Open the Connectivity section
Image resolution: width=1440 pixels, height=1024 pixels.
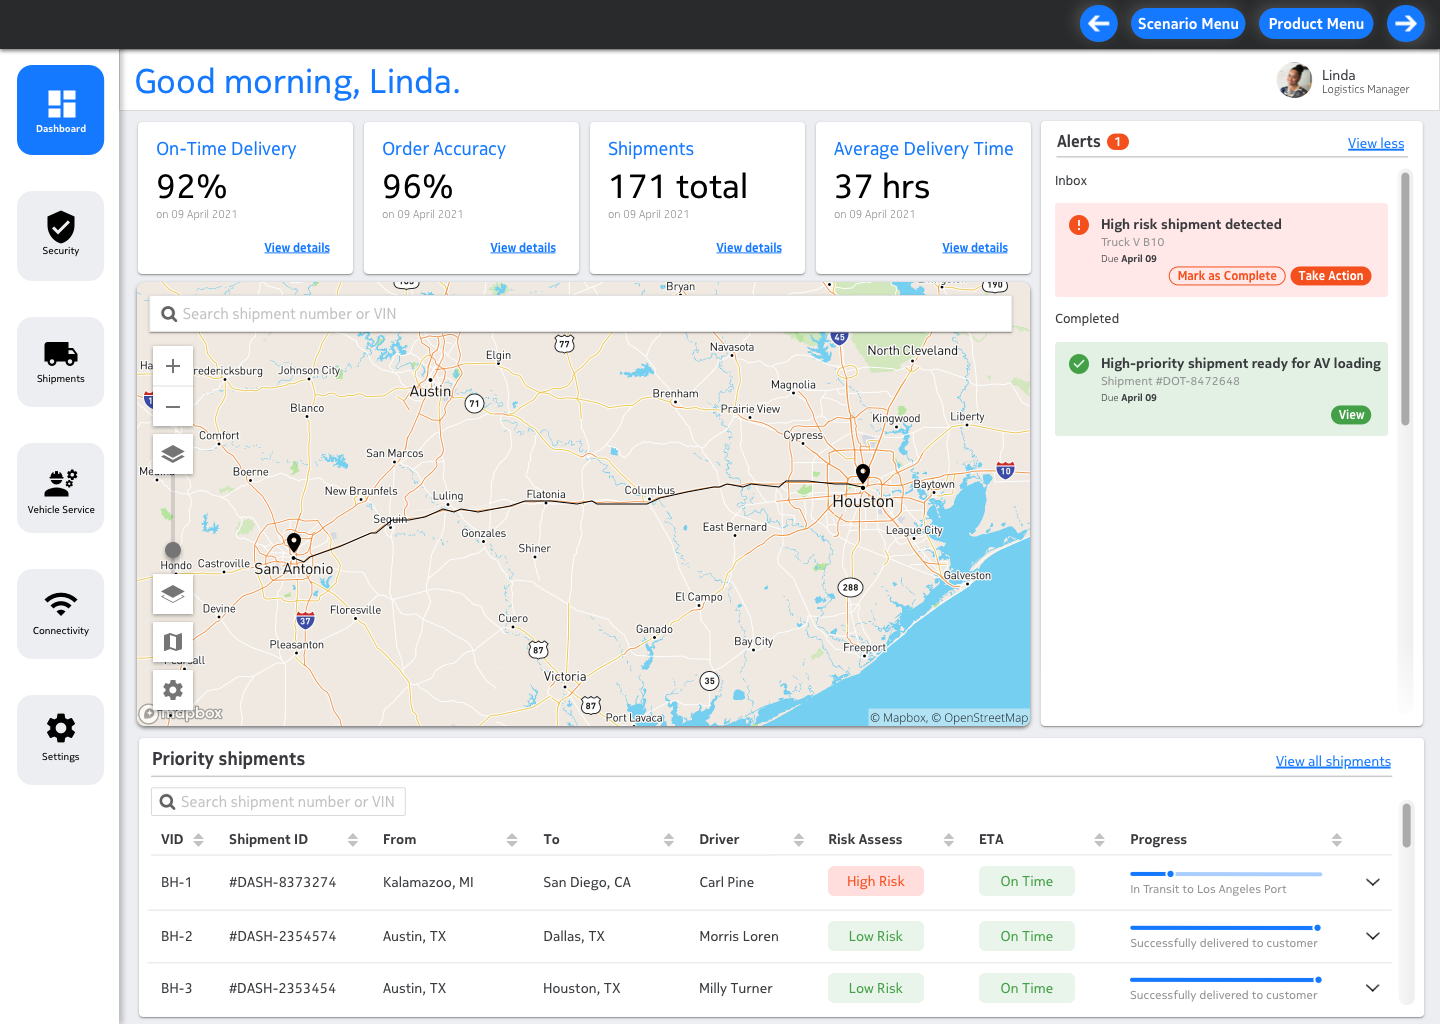tap(61, 614)
